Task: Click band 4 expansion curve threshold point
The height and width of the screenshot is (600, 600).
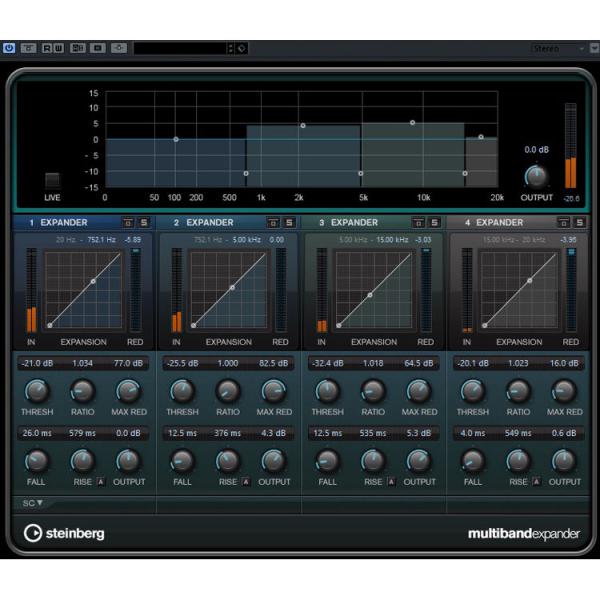Action: click(530, 280)
